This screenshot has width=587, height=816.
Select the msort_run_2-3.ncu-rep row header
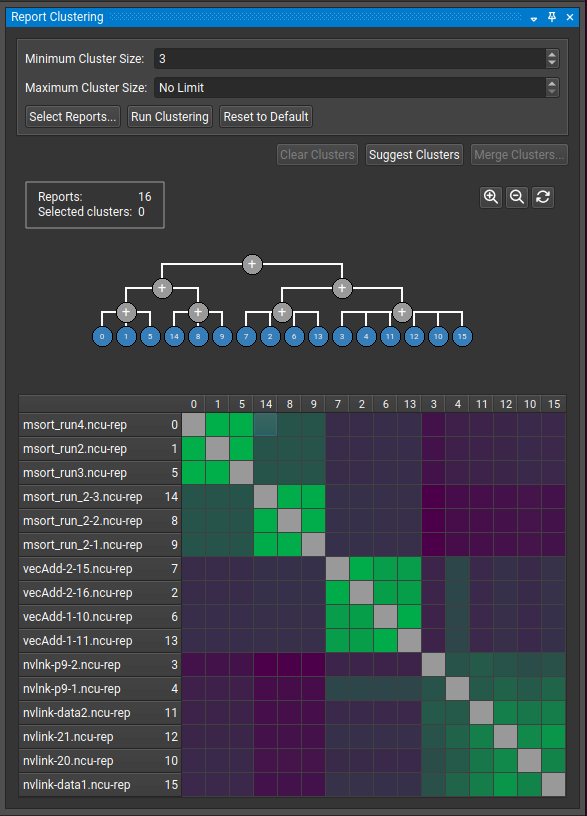[x=100, y=497]
